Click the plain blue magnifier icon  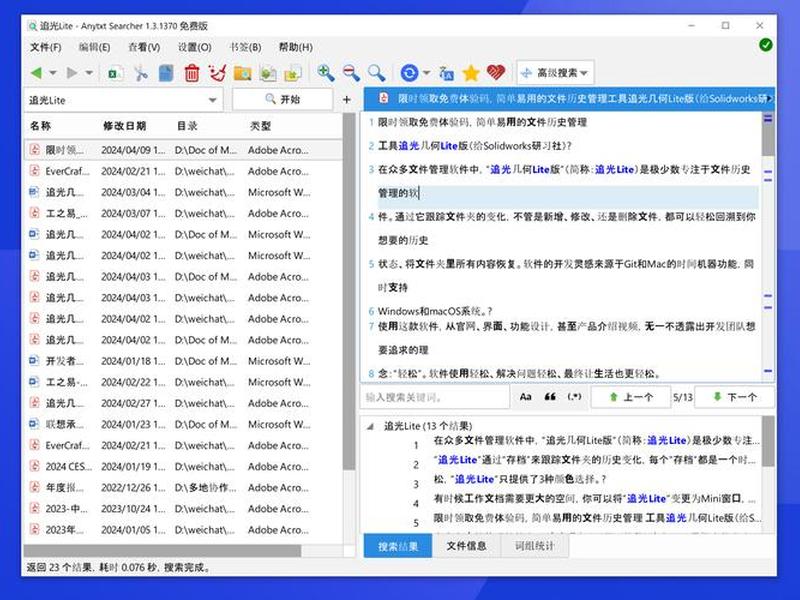click(377, 73)
